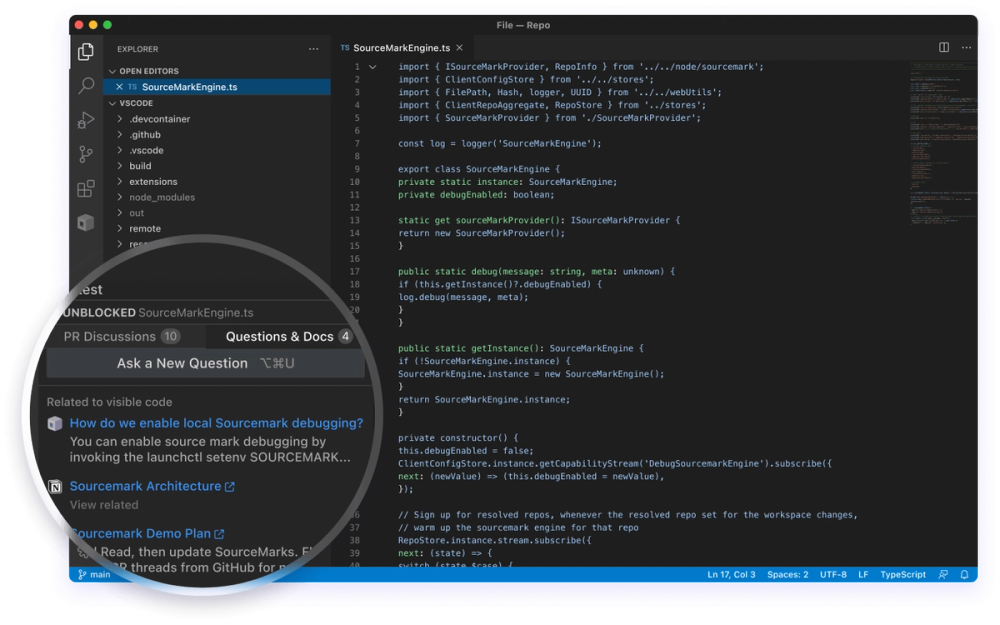Screen dimensions: 1000x625
Task: Switch to Questions & Docs tab
Action: (x=288, y=337)
